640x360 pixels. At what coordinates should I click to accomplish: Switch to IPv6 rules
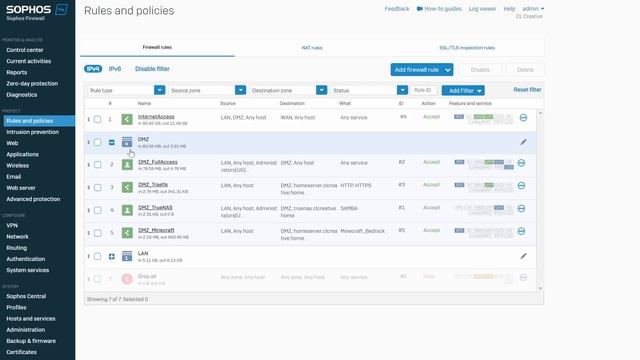click(x=115, y=69)
